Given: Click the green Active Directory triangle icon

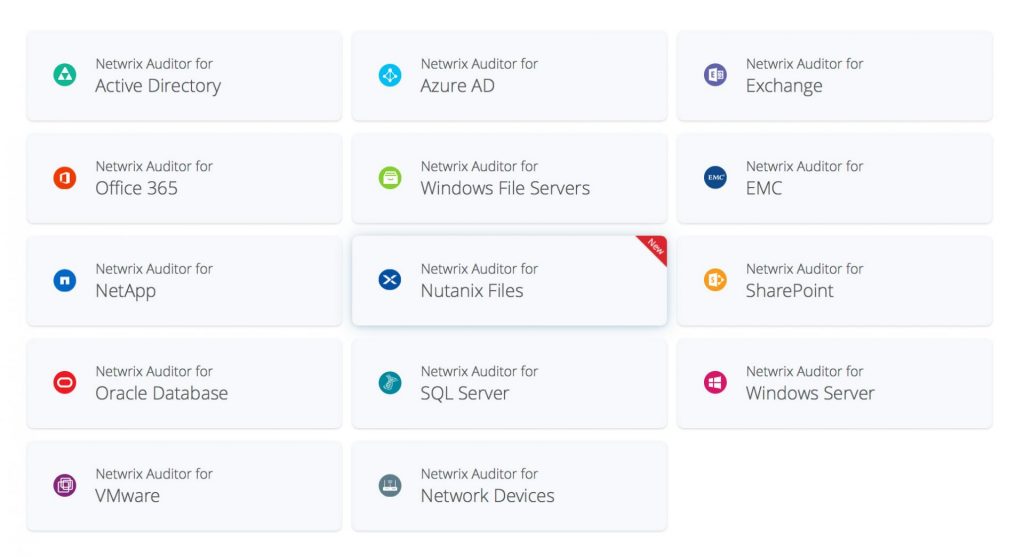Looking at the screenshot, I should [65, 75].
